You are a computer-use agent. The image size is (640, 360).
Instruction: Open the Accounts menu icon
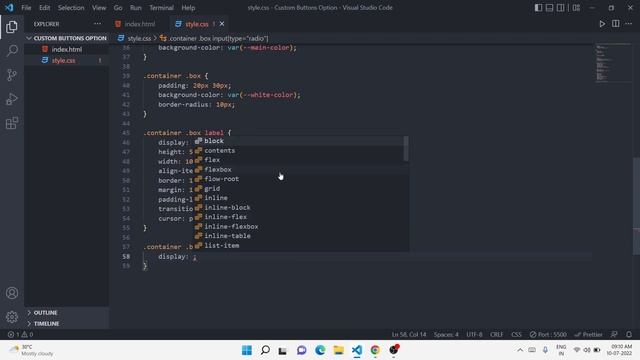pyautogui.click(x=12, y=293)
